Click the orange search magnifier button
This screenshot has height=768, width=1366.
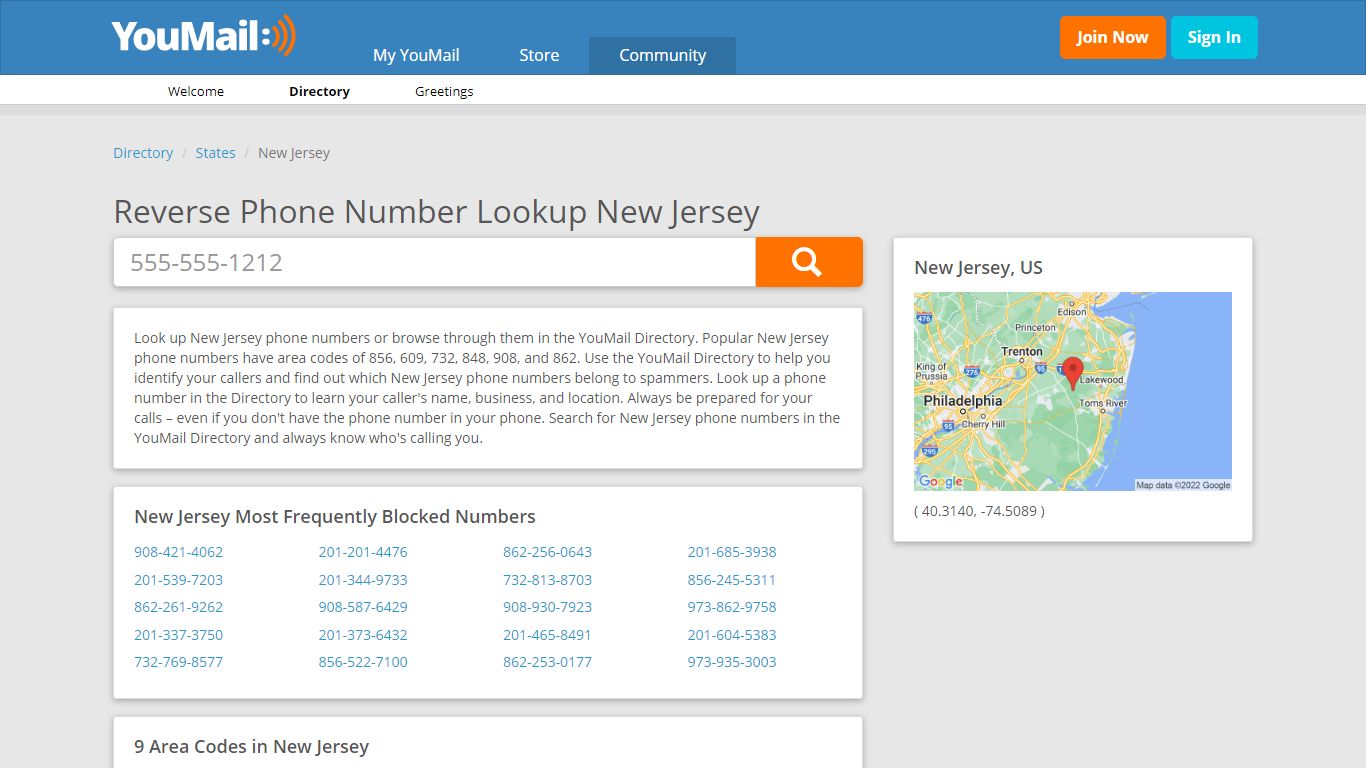[809, 262]
